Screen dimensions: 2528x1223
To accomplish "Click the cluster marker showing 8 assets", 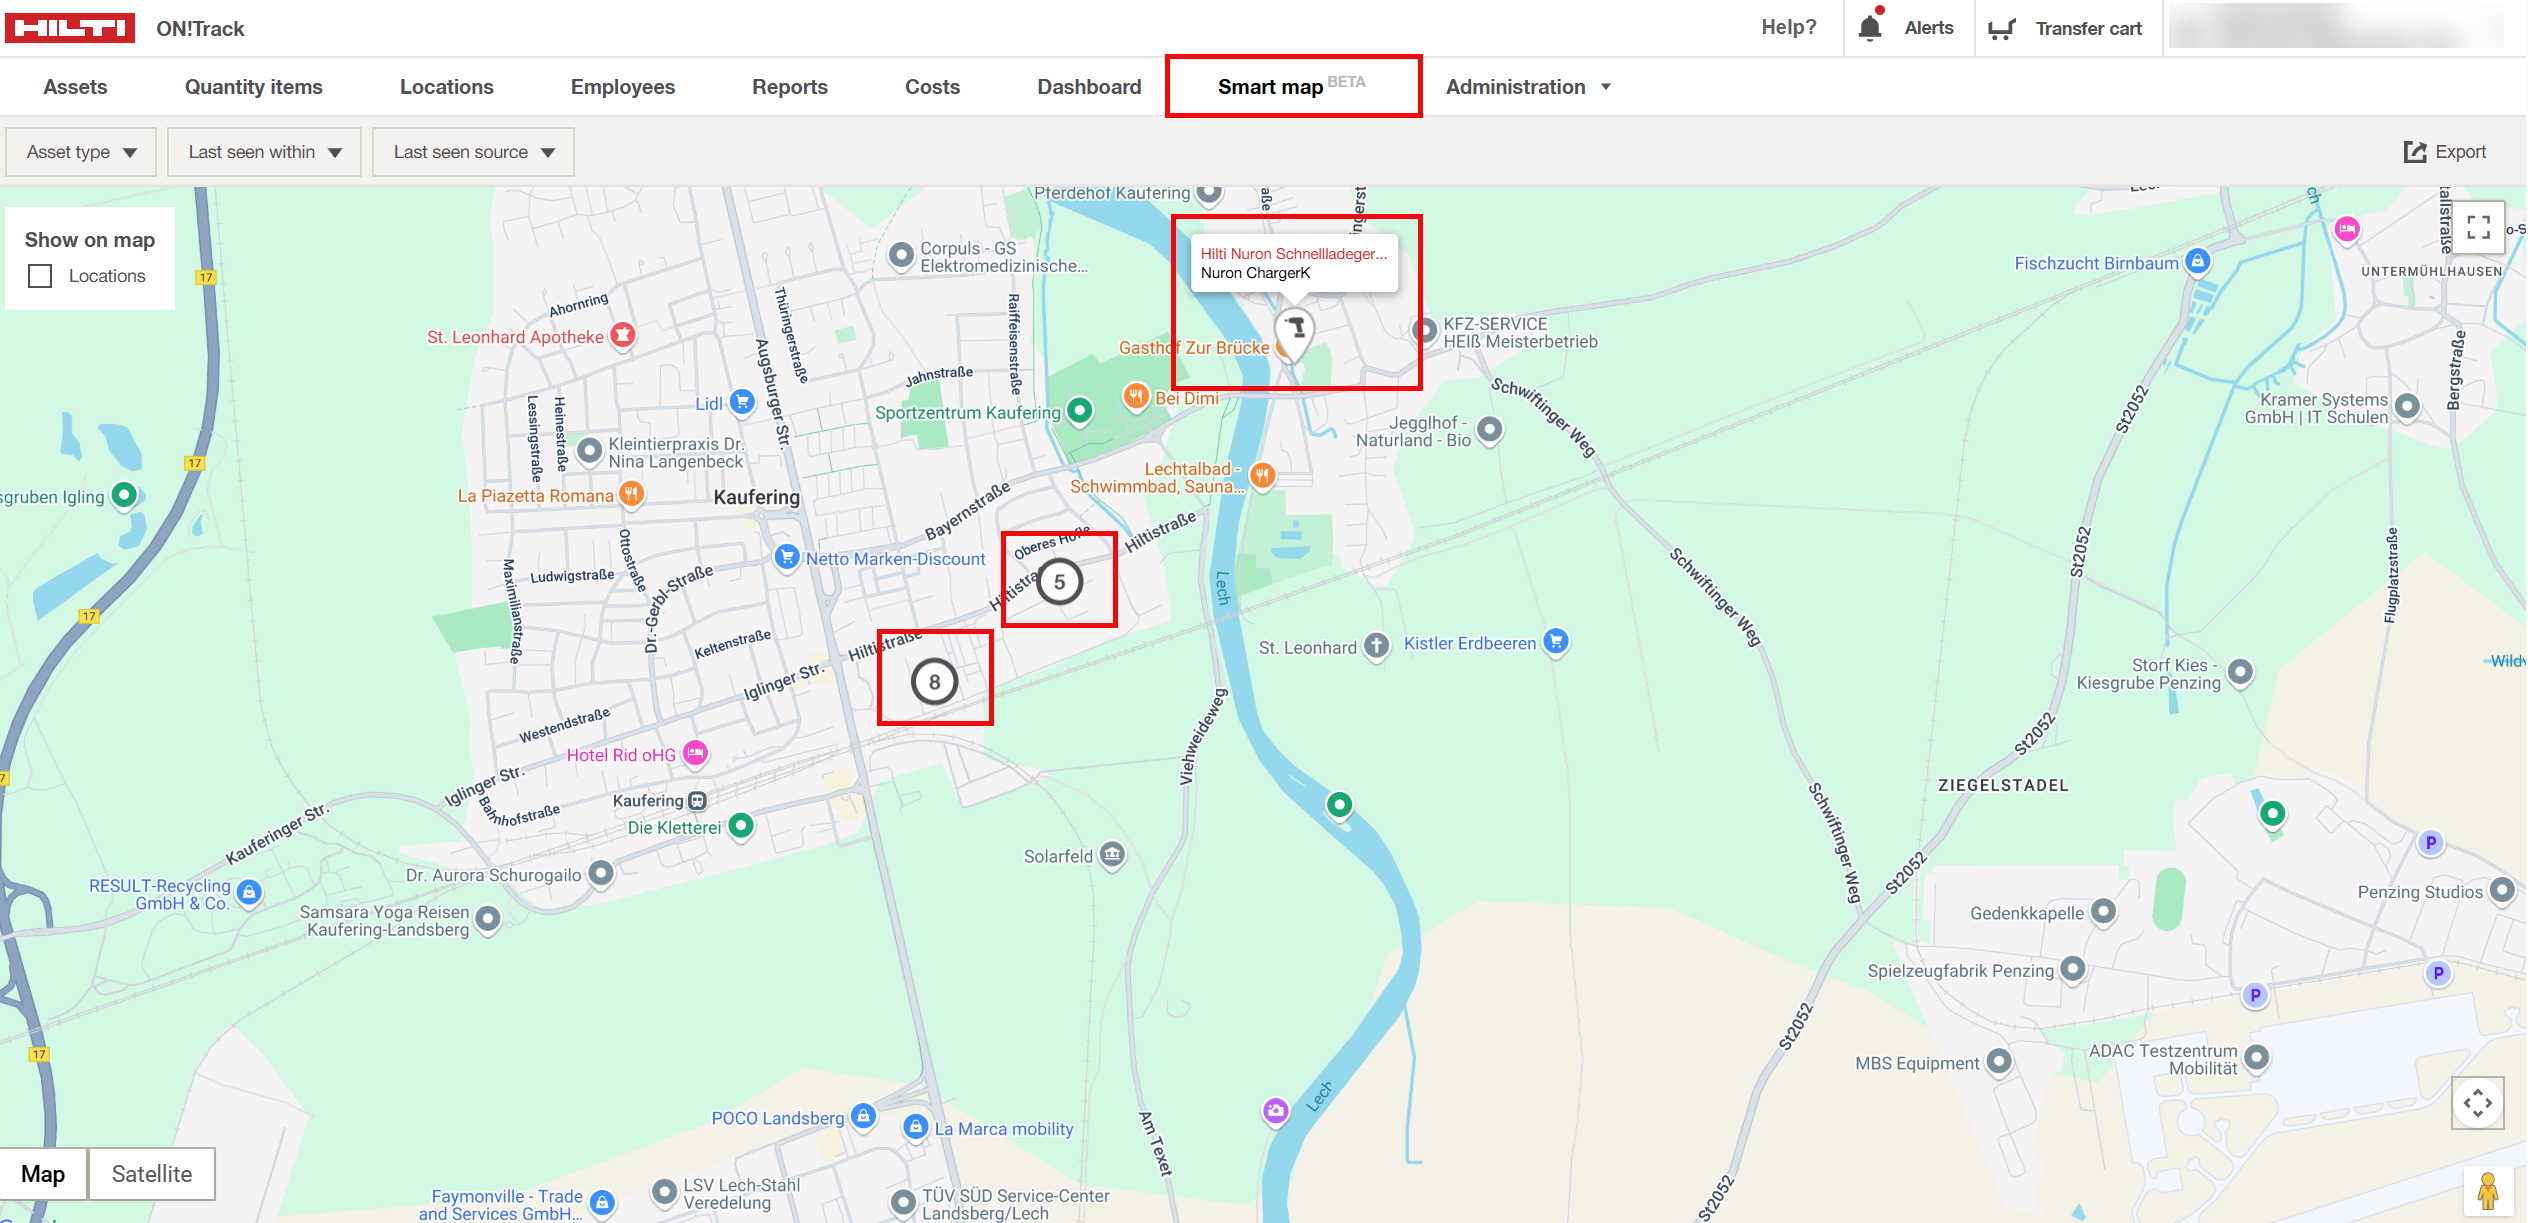I will [x=934, y=680].
